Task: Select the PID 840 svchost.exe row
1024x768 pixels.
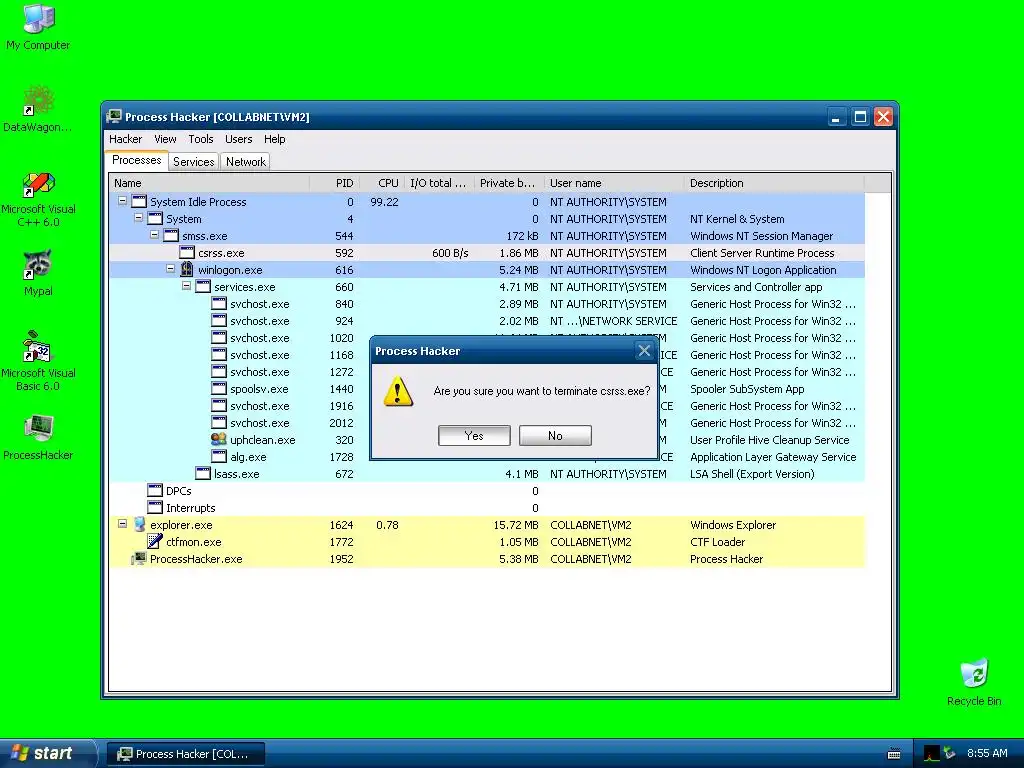Action: [x=487, y=304]
